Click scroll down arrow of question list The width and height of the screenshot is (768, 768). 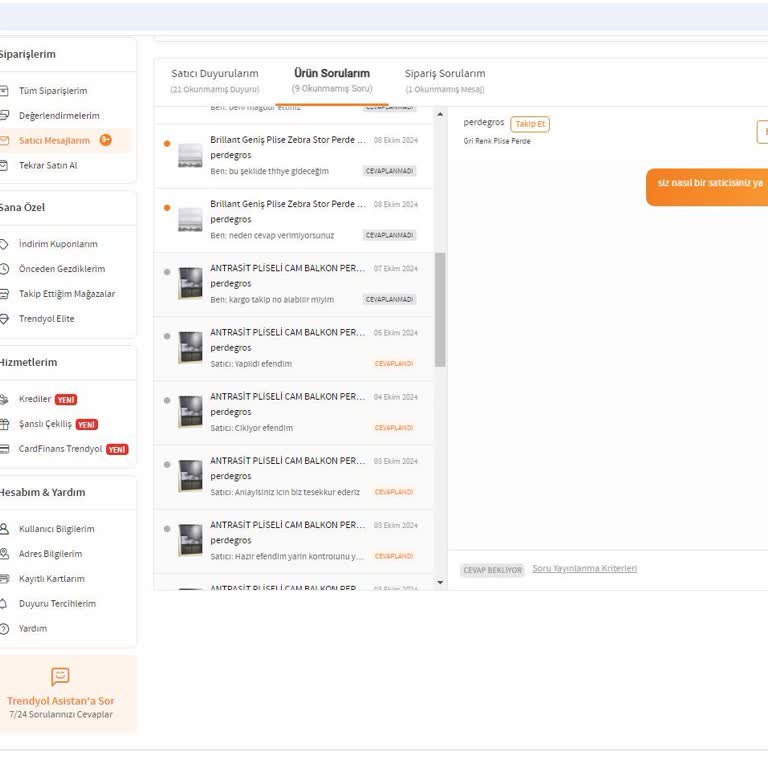[x=440, y=582]
